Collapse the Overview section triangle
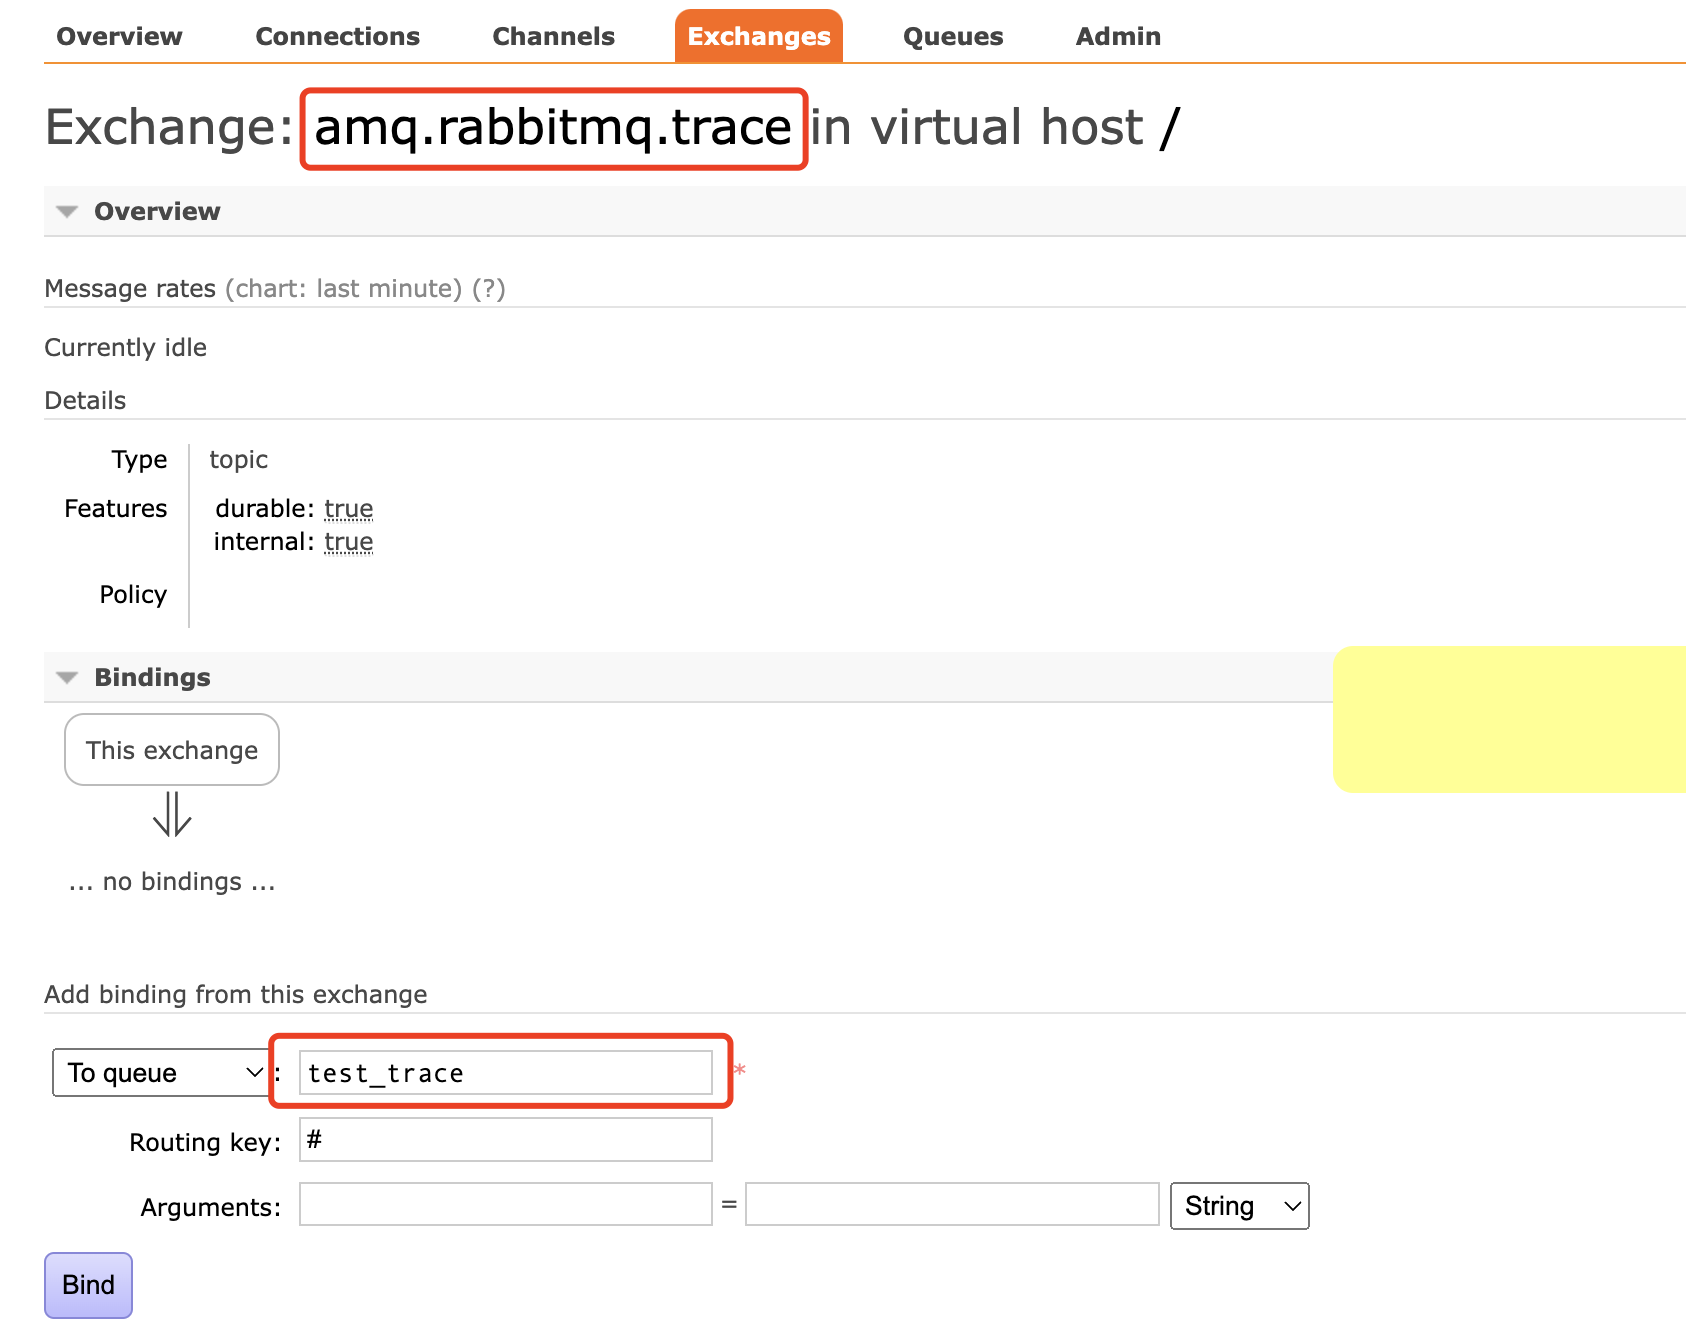This screenshot has width=1686, height=1336. (67, 212)
